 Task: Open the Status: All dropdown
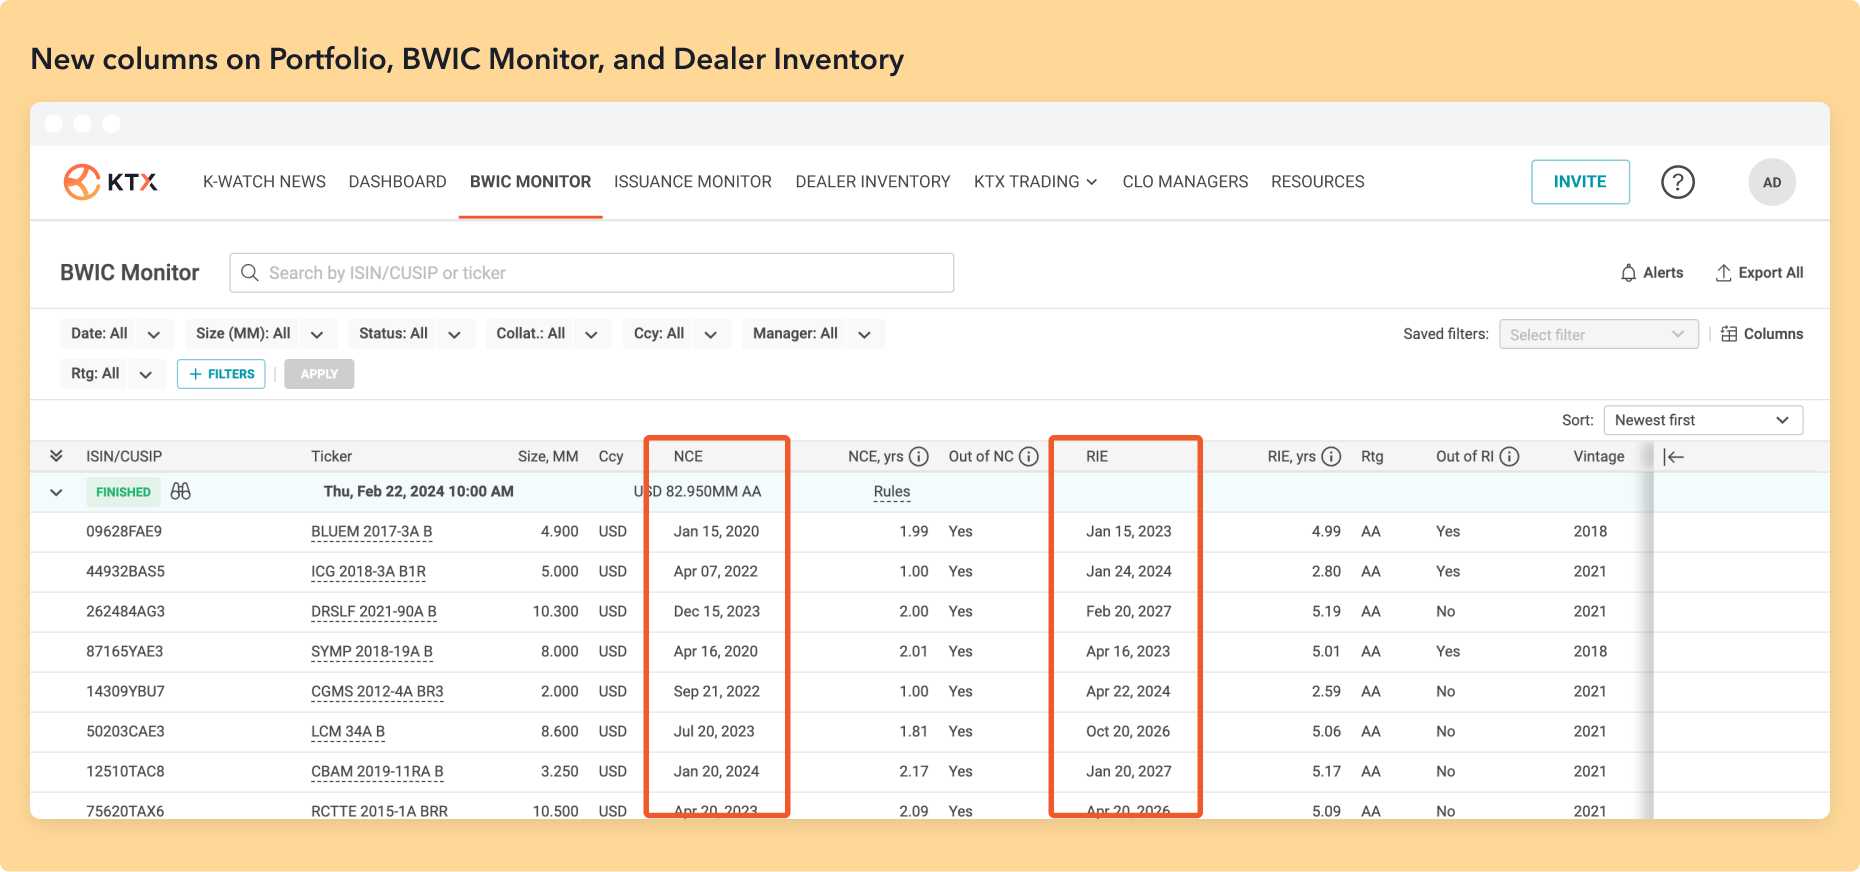[x=410, y=334]
